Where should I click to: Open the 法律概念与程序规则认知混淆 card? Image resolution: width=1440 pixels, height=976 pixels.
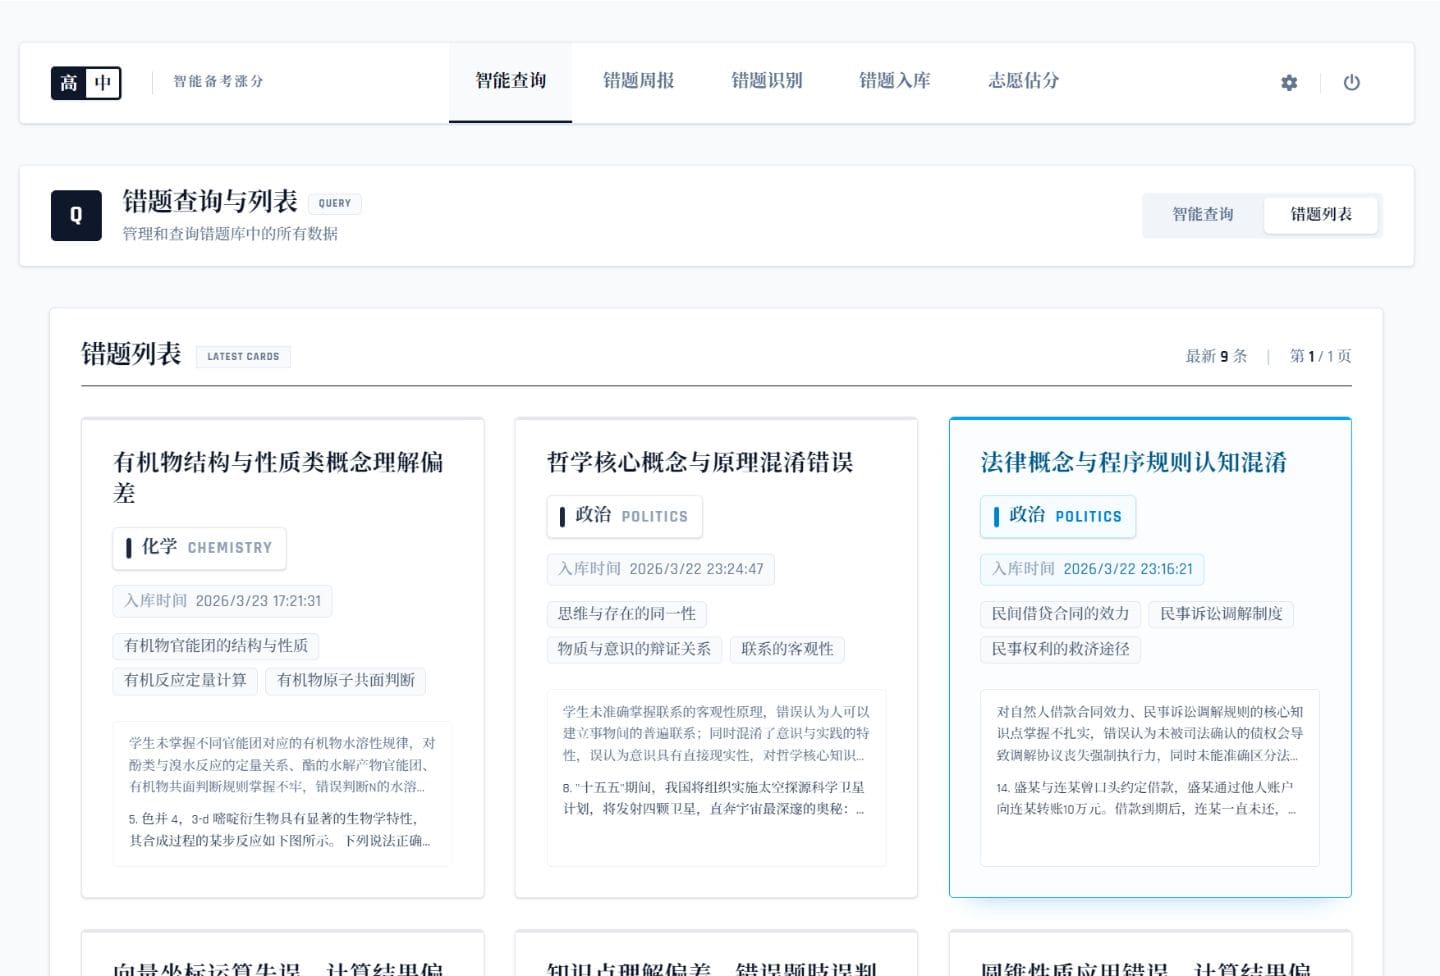(x=1133, y=462)
